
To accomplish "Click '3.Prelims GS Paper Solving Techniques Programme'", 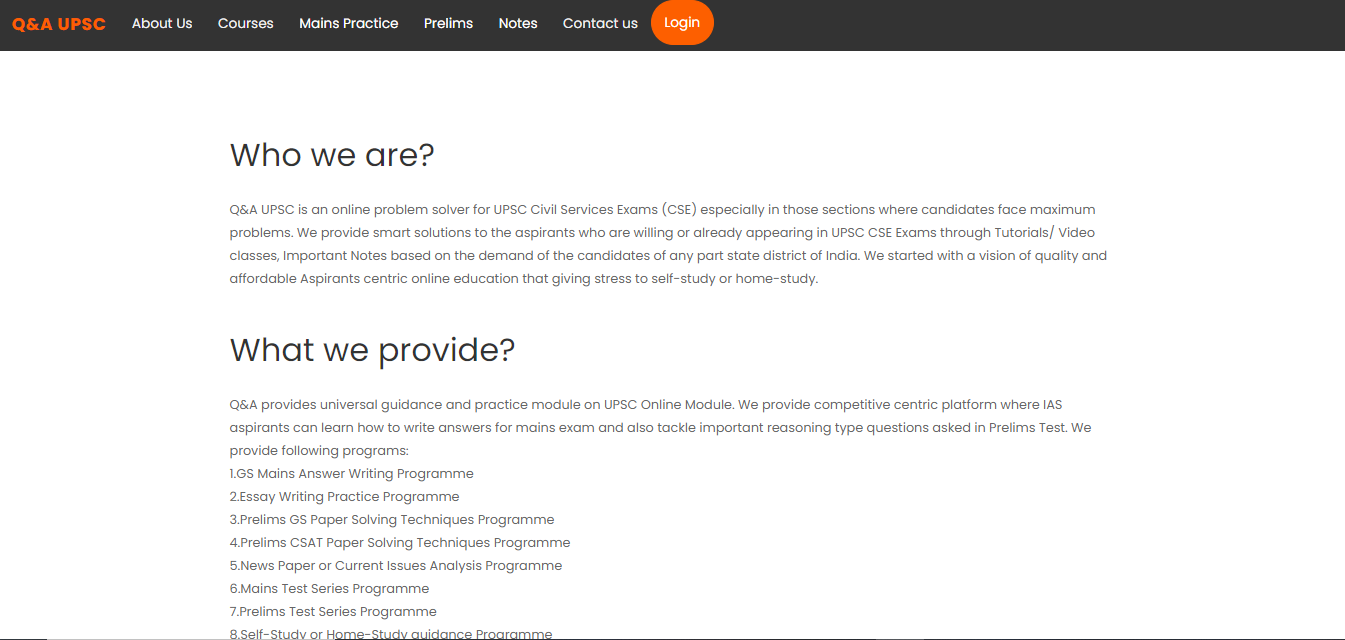I will (x=392, y=520).
